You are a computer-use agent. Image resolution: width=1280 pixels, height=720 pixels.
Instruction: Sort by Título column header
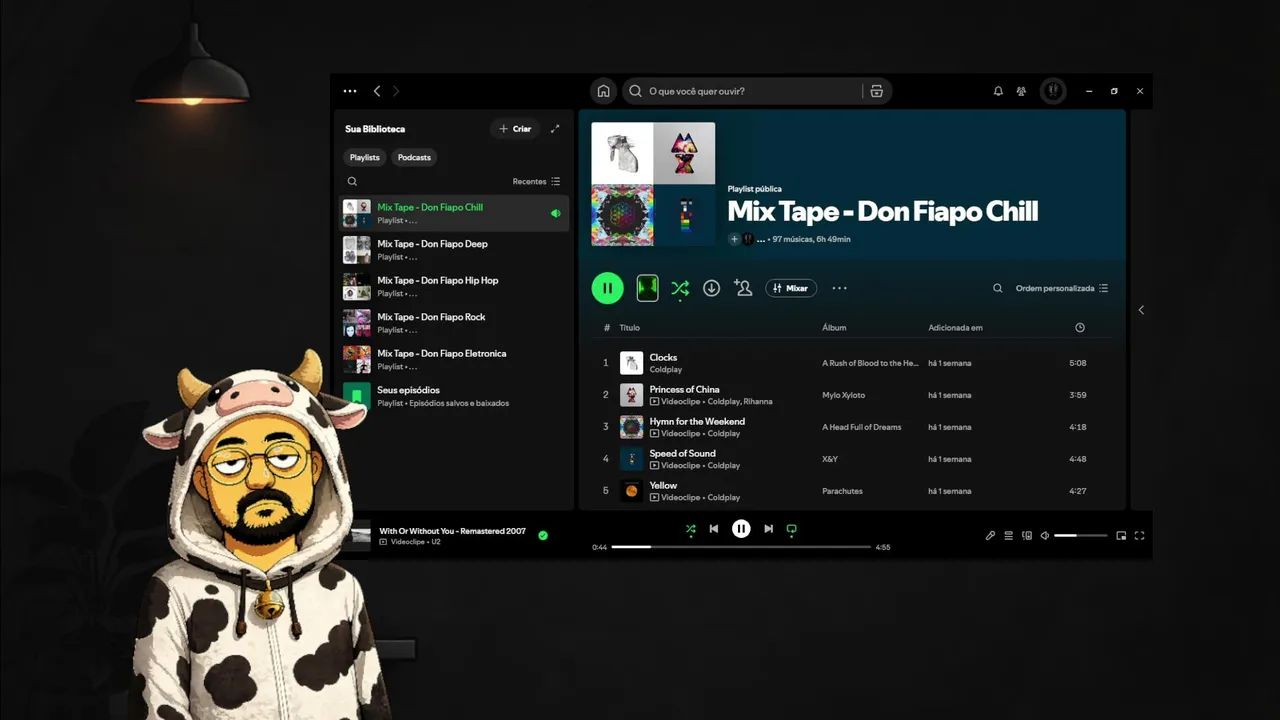pos(629,328)
